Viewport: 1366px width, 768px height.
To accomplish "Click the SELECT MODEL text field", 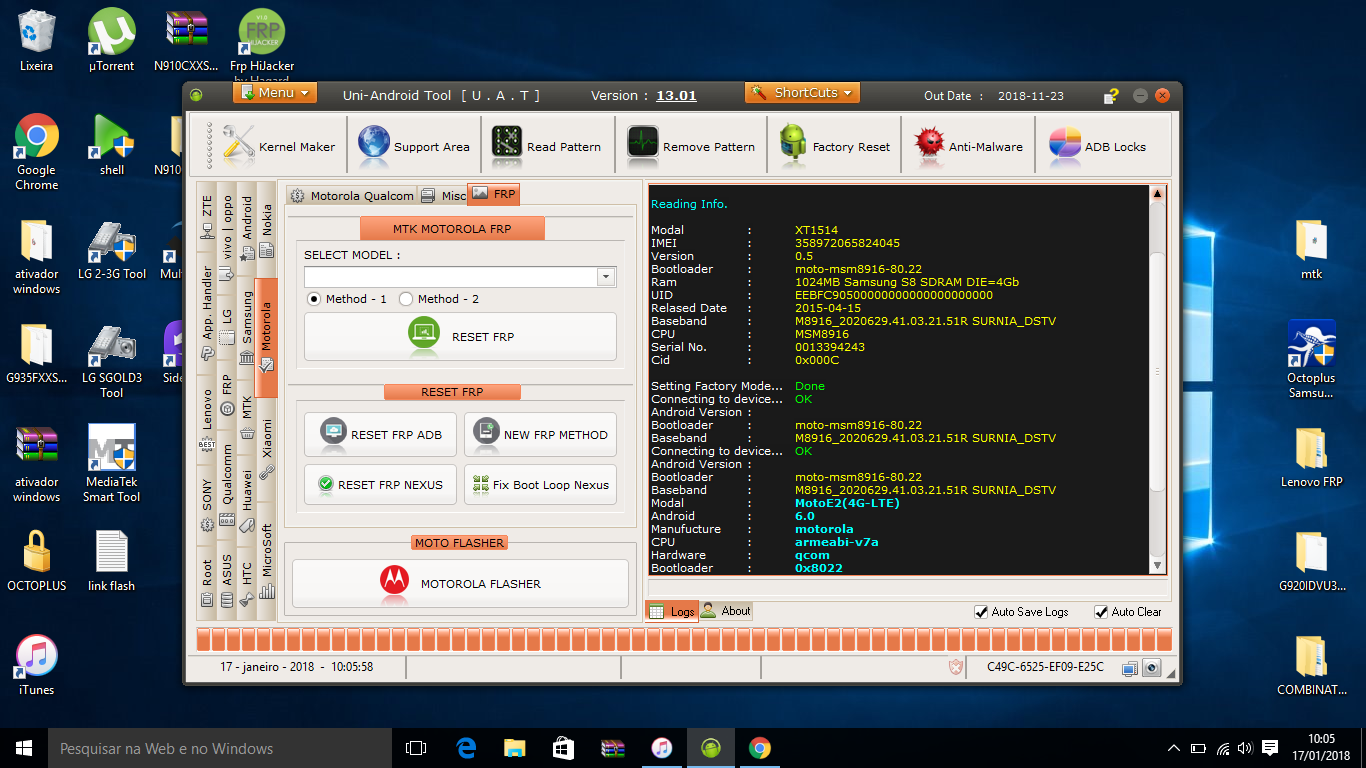I will coord(451,277).
